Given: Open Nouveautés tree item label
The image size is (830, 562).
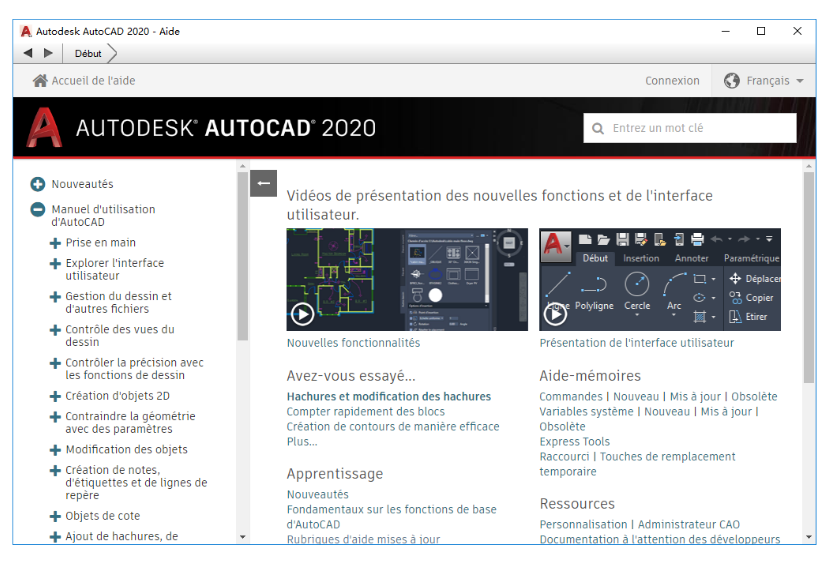Looking at the screenshot, I should (x=82, y=184).
